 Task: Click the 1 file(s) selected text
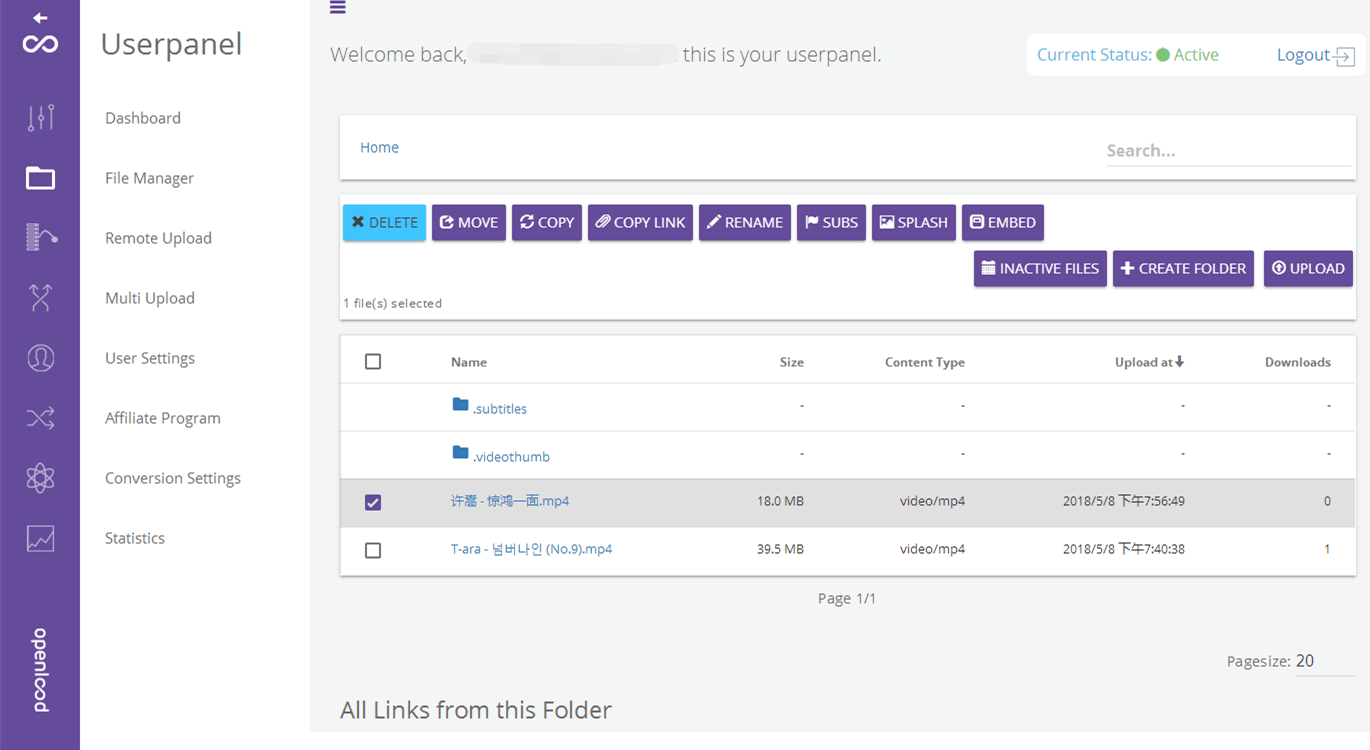(392, 303)
